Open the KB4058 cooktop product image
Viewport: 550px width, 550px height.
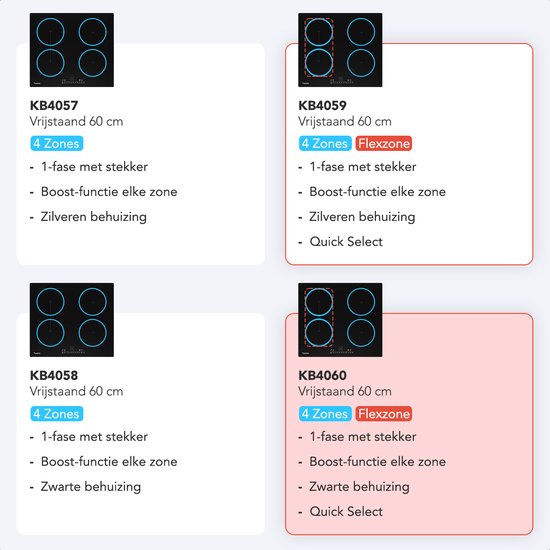(72, 320)
